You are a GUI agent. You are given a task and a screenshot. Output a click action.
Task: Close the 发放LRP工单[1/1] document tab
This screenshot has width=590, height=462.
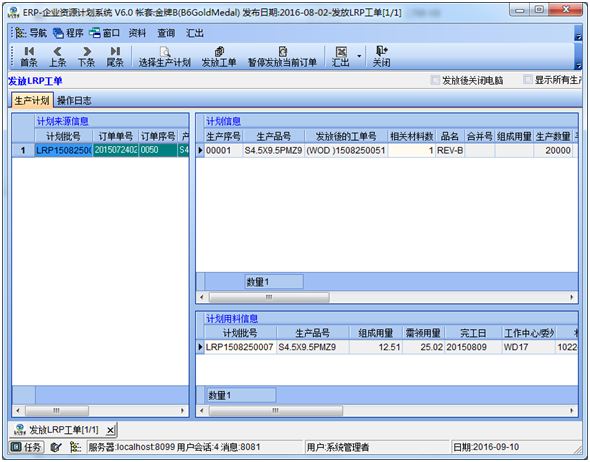click(x=110, y=430)
